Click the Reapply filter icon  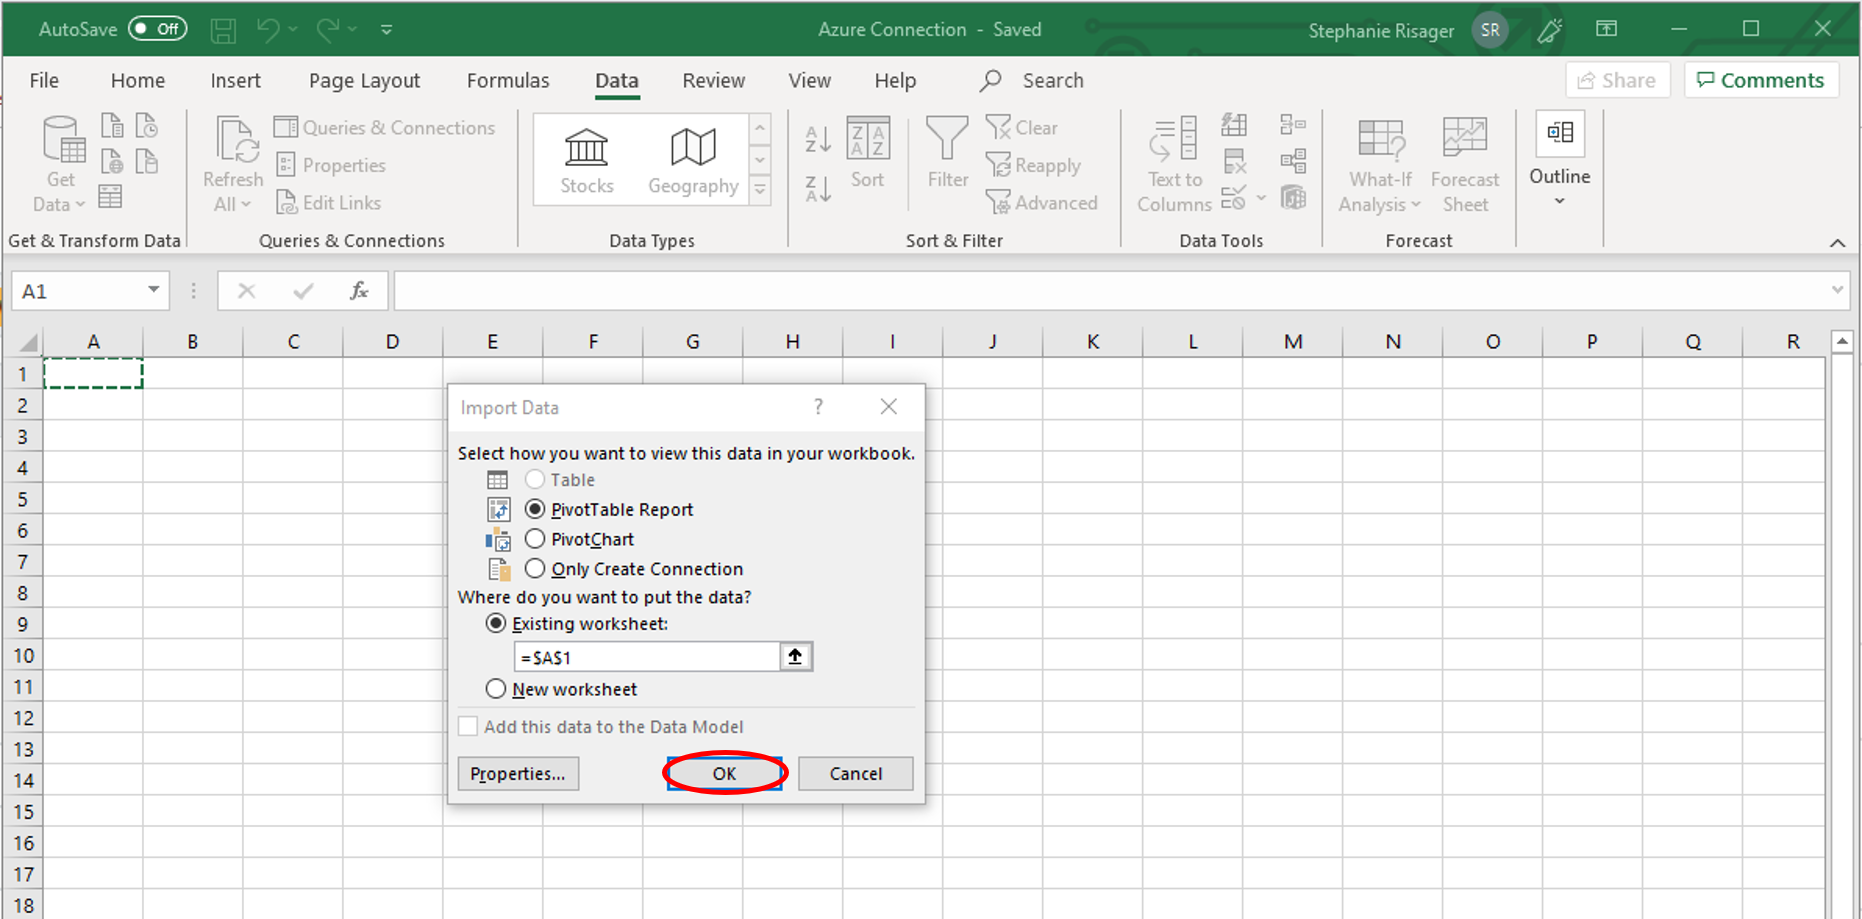coord(1035,165)
